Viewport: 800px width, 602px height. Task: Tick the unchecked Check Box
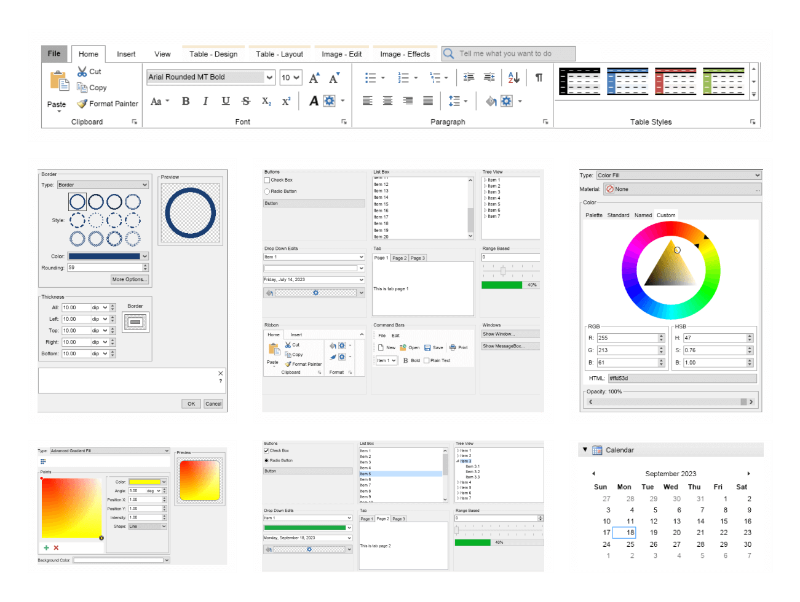tap(267, 180)
